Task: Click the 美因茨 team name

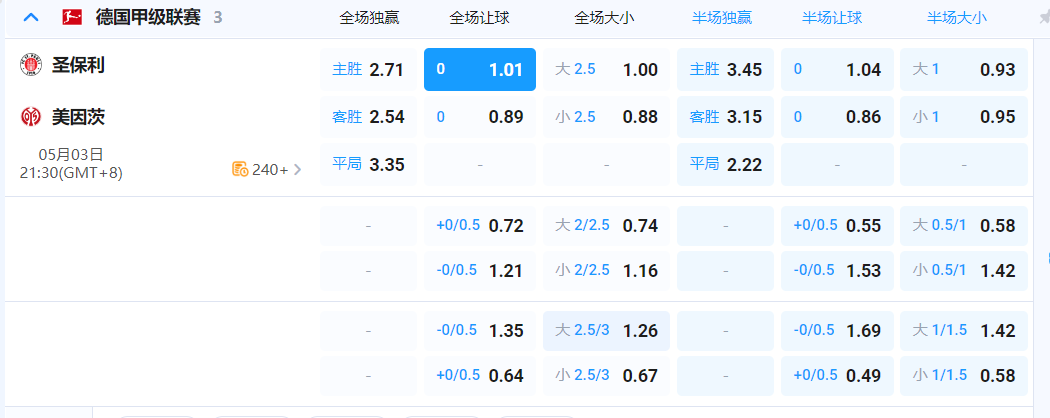Action: [78, 117]
